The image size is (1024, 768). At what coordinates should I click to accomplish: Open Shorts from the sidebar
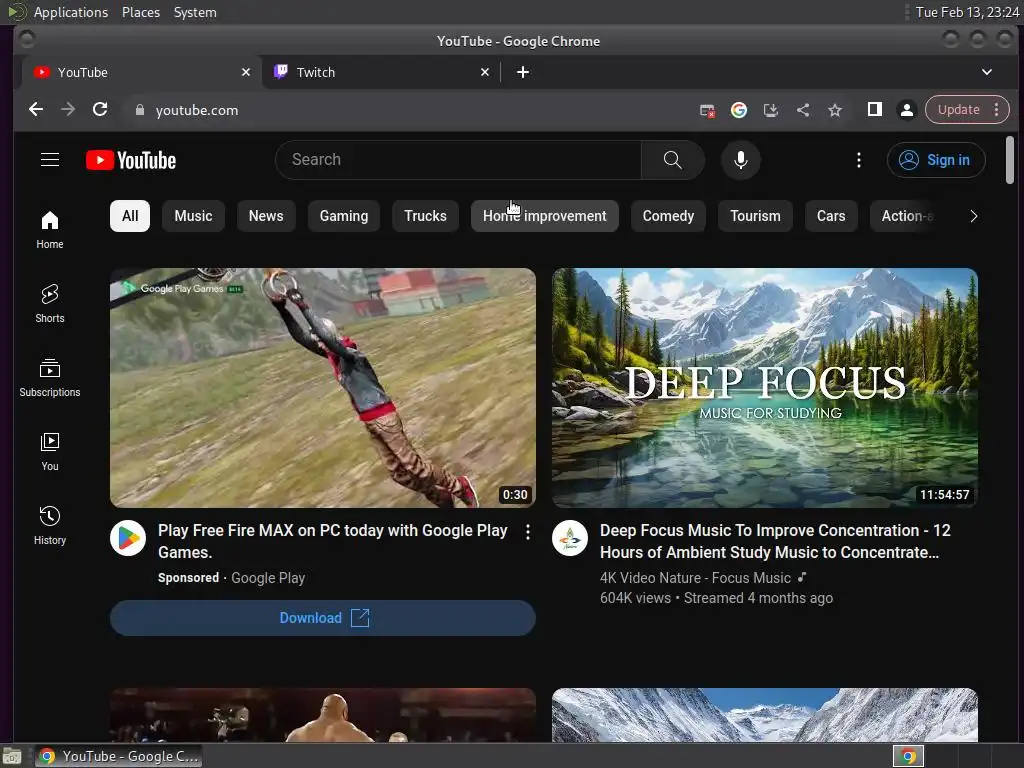[50, 304]
